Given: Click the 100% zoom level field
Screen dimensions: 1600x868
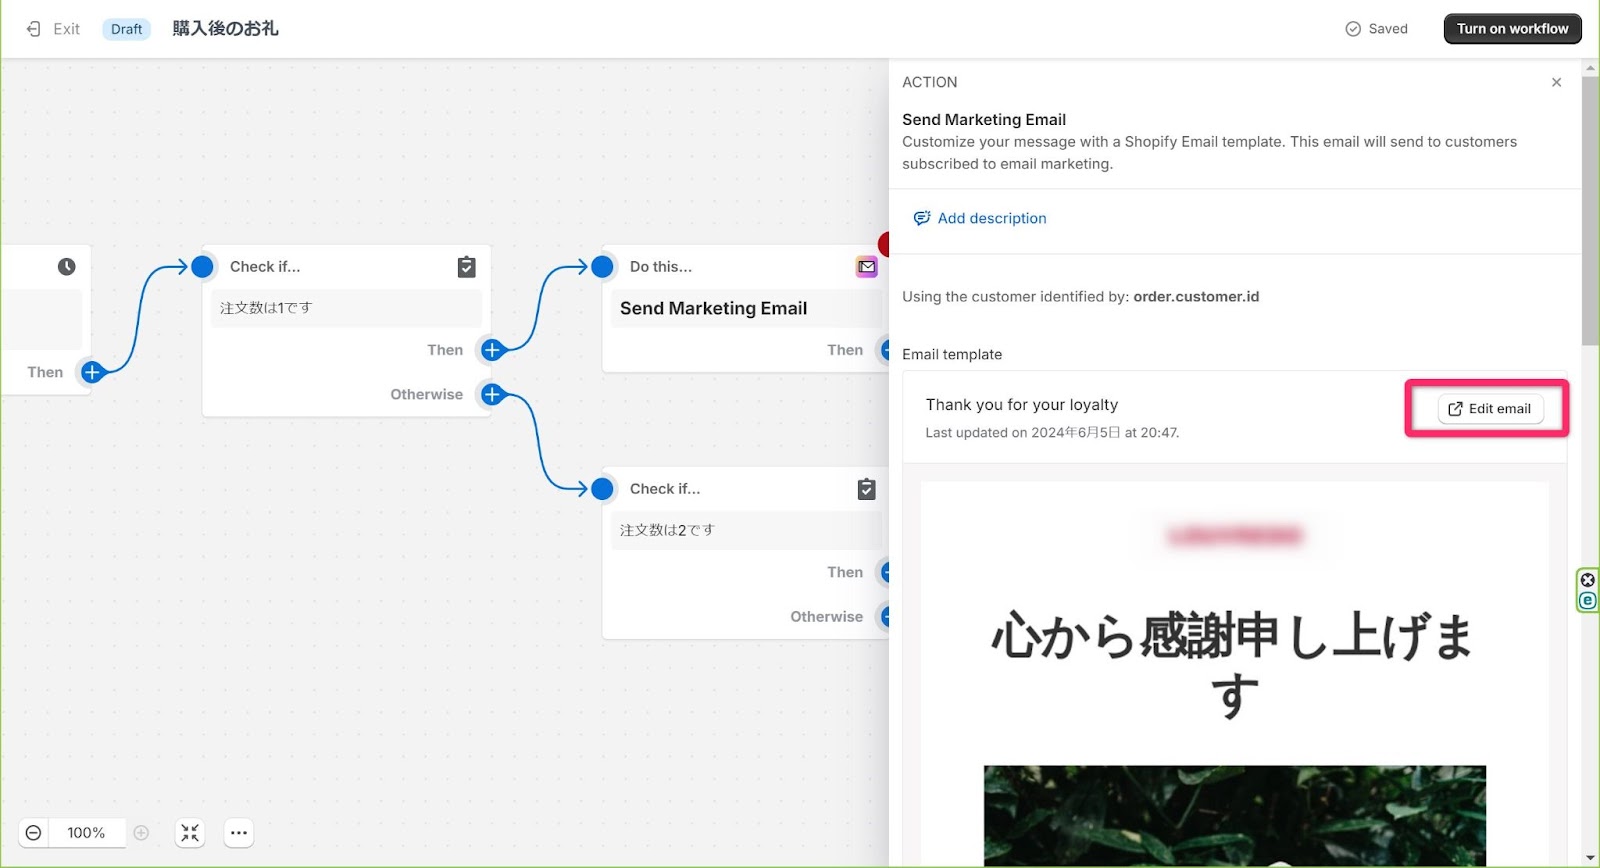Looking at the screenshot, I should 86,833.
